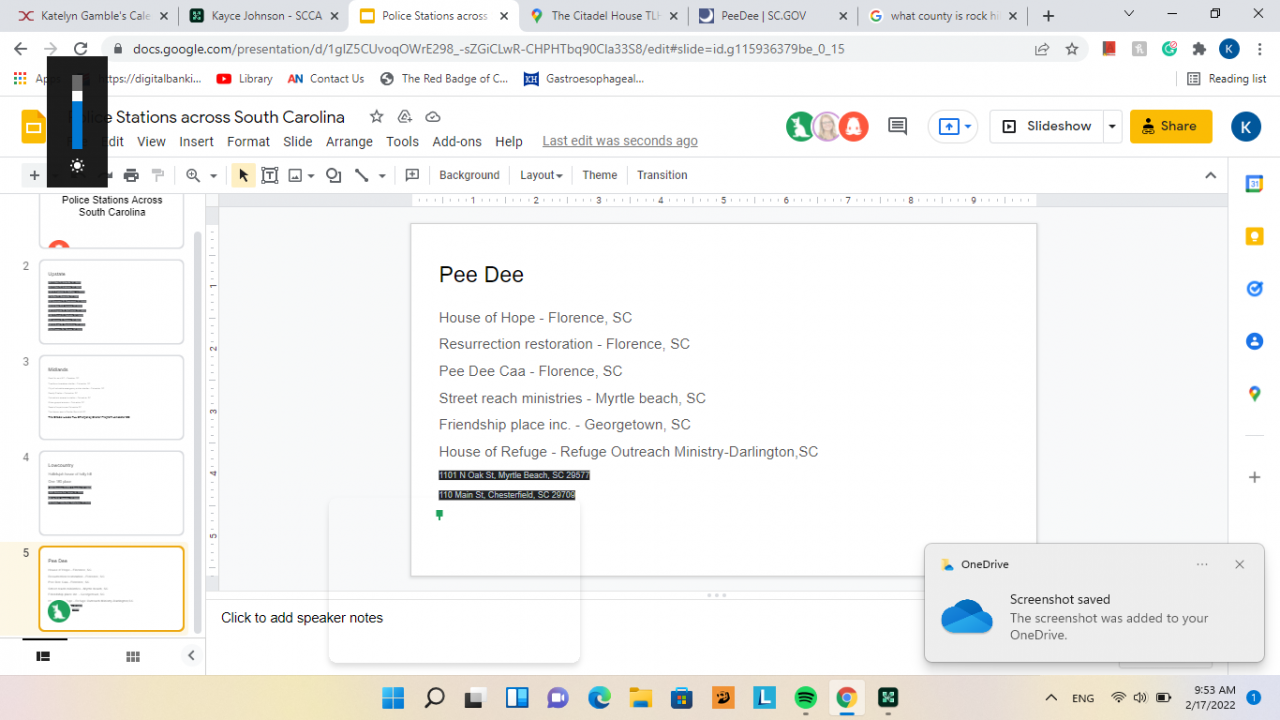Click to add speaker notes
Image resolution: width=1280 pixels, height=720 pixels.
pos(302,618)
